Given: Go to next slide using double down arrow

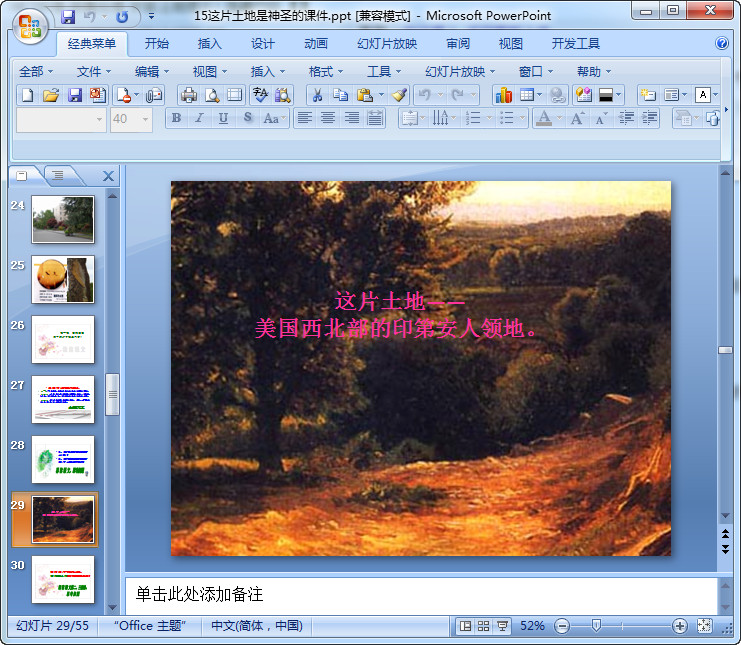Looking at the screenshot, I should [x=725, y=549].
